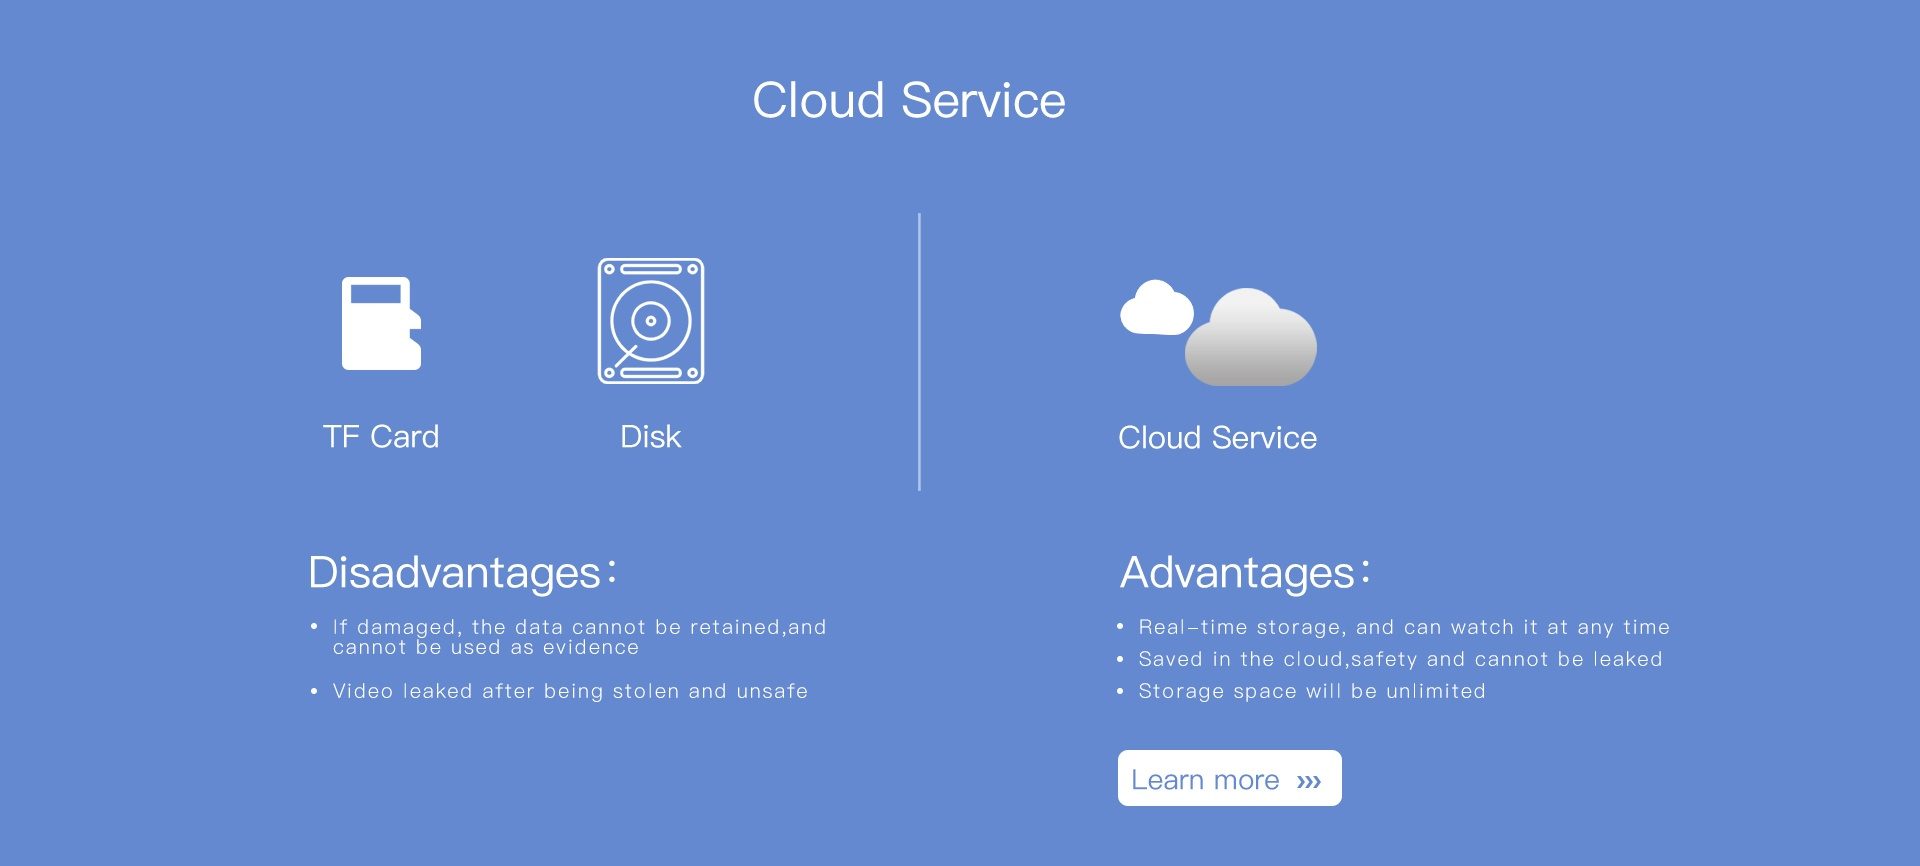Image resolution: width=1920 pixels, height=866 pixels.
Task: Click the Cloud Service label beneath the clouds
Action: pyautogui.click(x=1217, y=438)
